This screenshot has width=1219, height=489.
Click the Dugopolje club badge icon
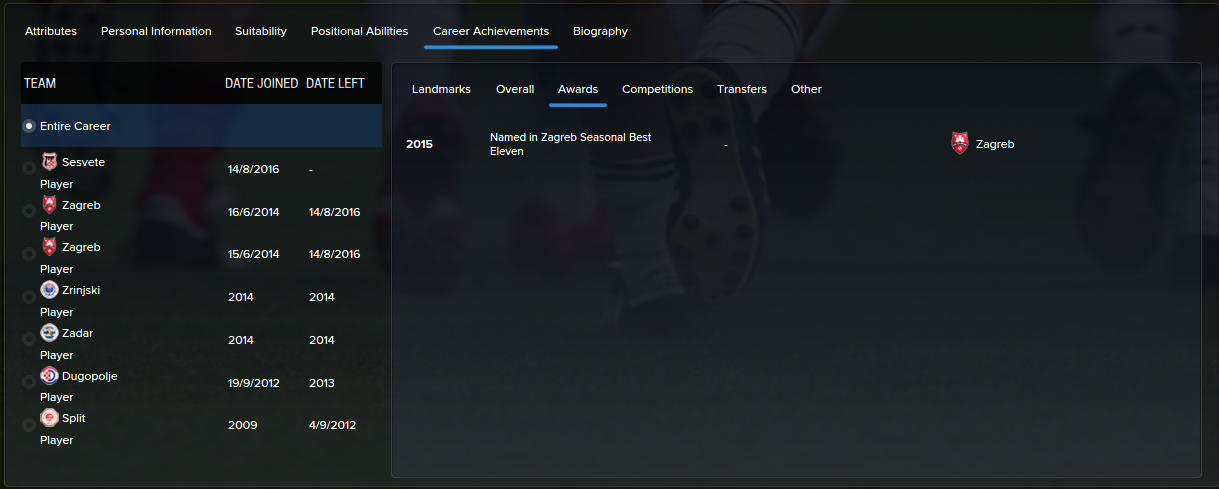[x=49, y=376]
